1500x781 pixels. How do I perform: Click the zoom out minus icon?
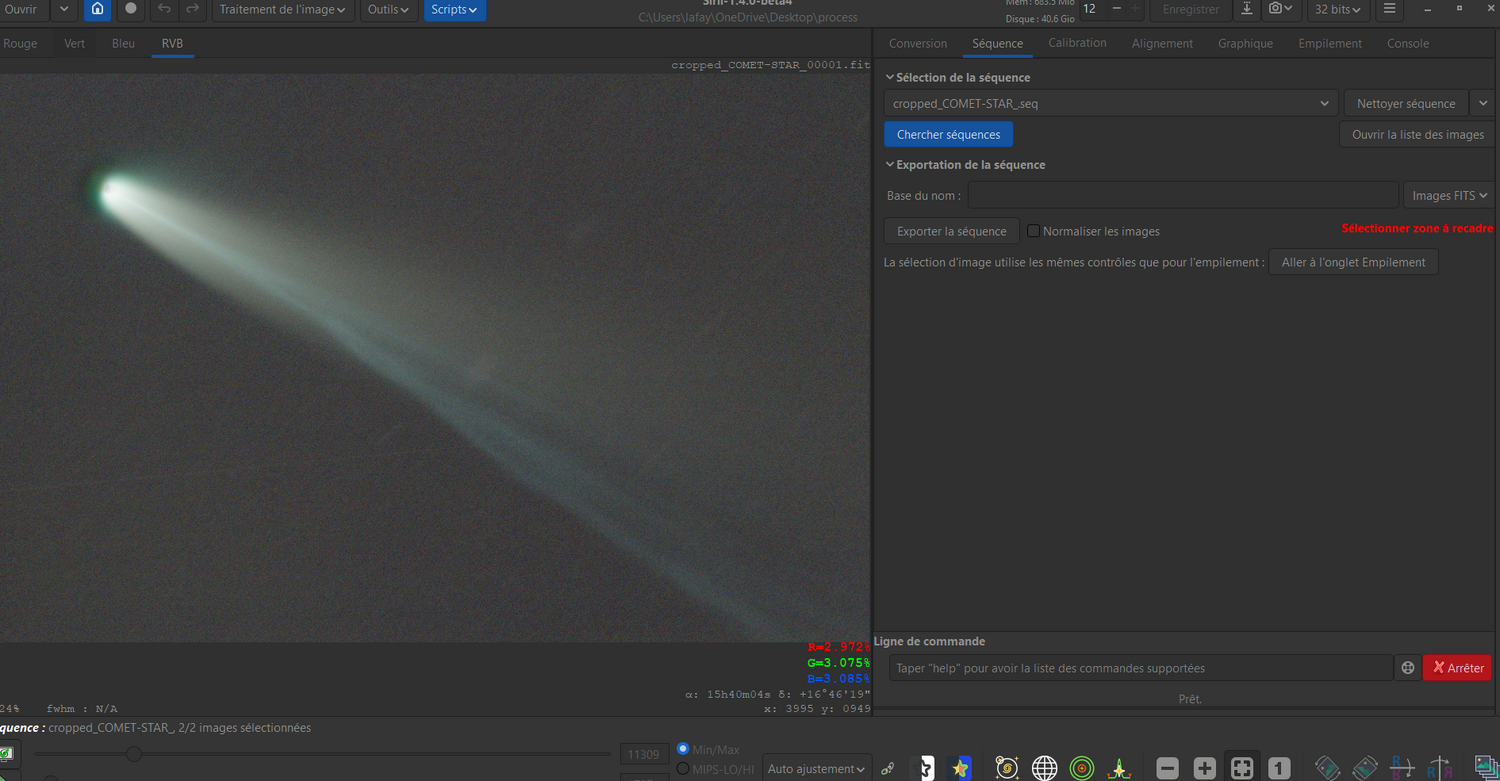[1167, 768]
